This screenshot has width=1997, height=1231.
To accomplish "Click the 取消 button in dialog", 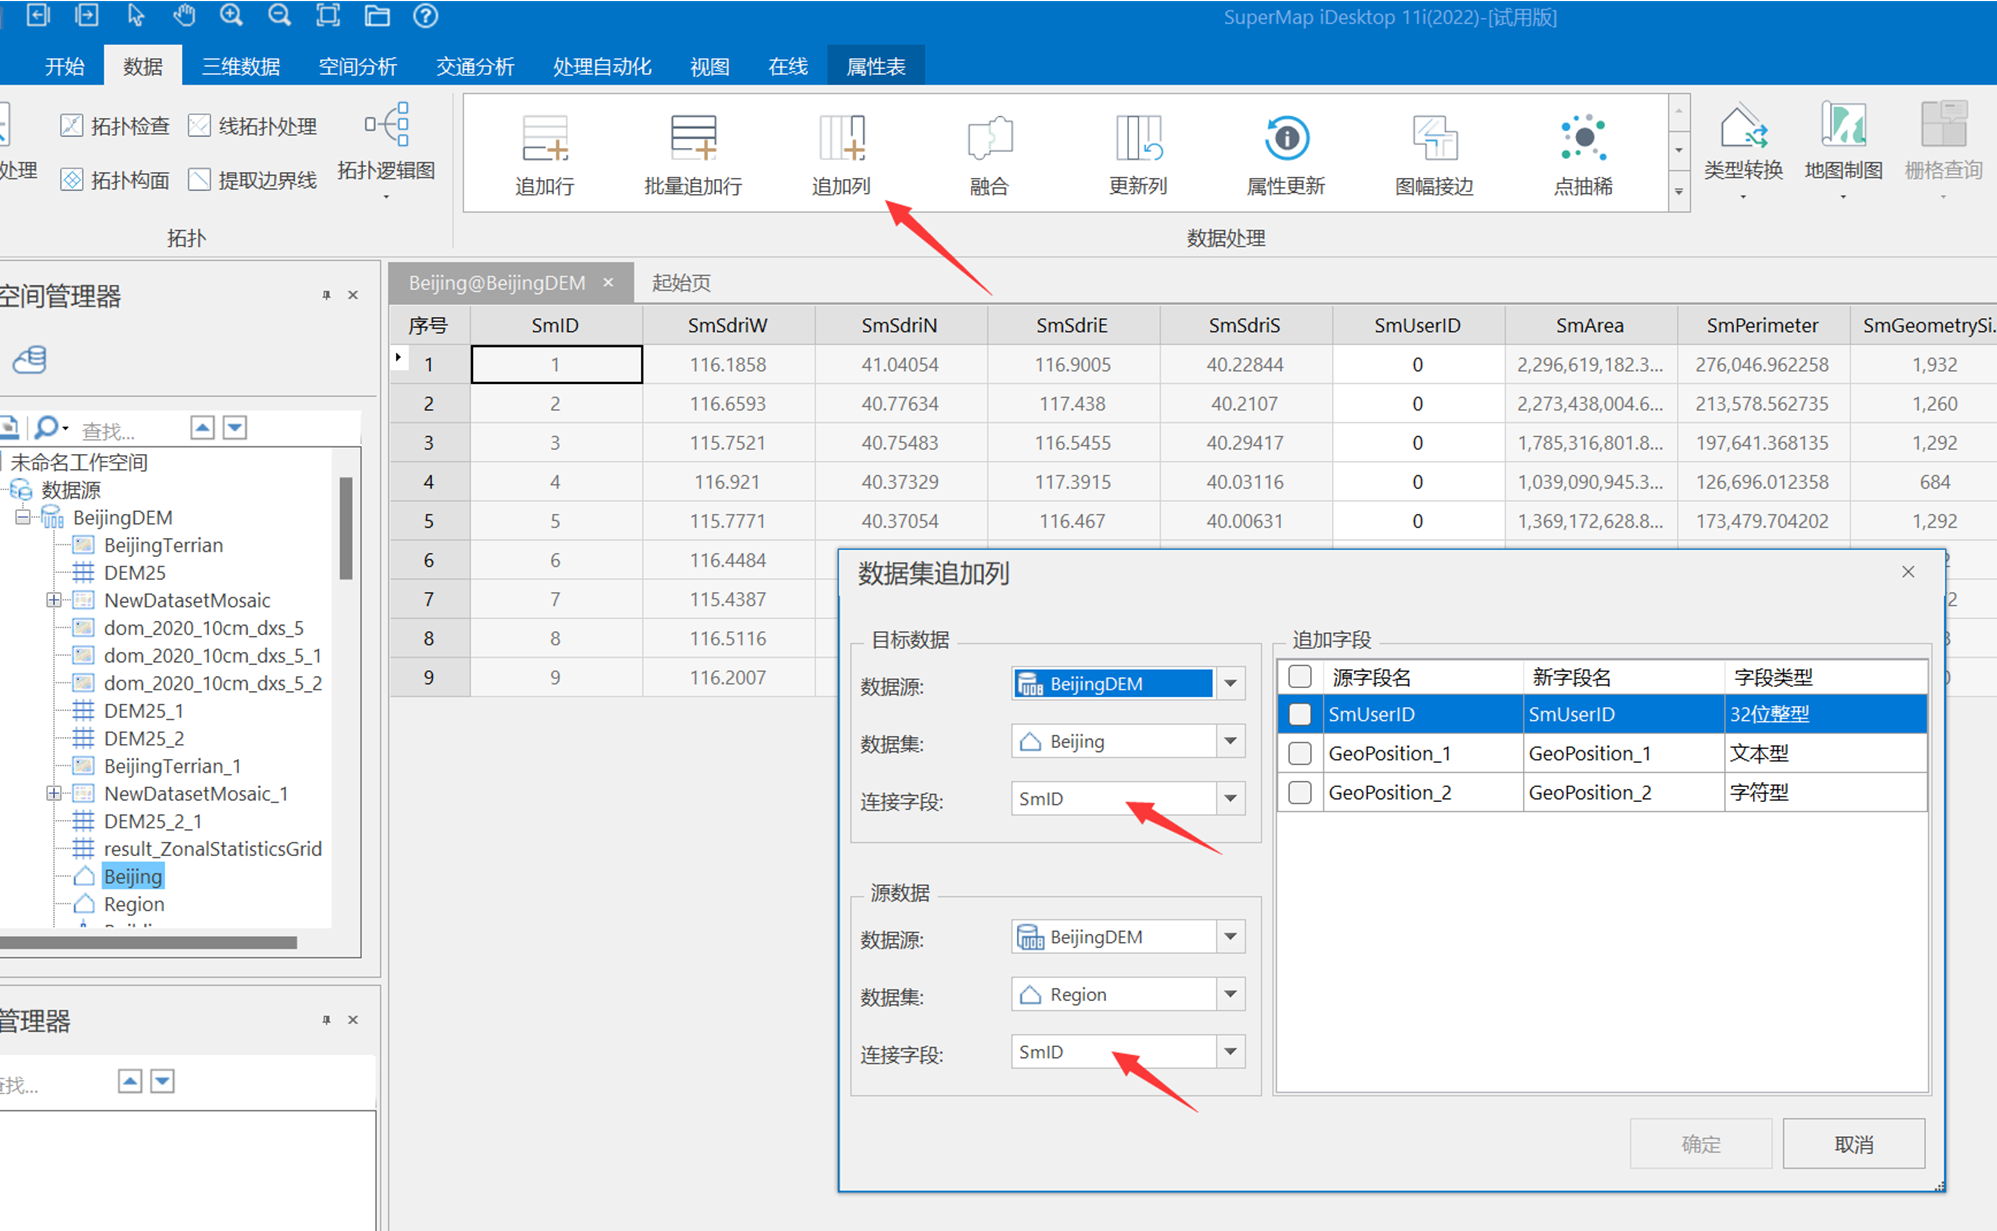I will [1853, 1144].
